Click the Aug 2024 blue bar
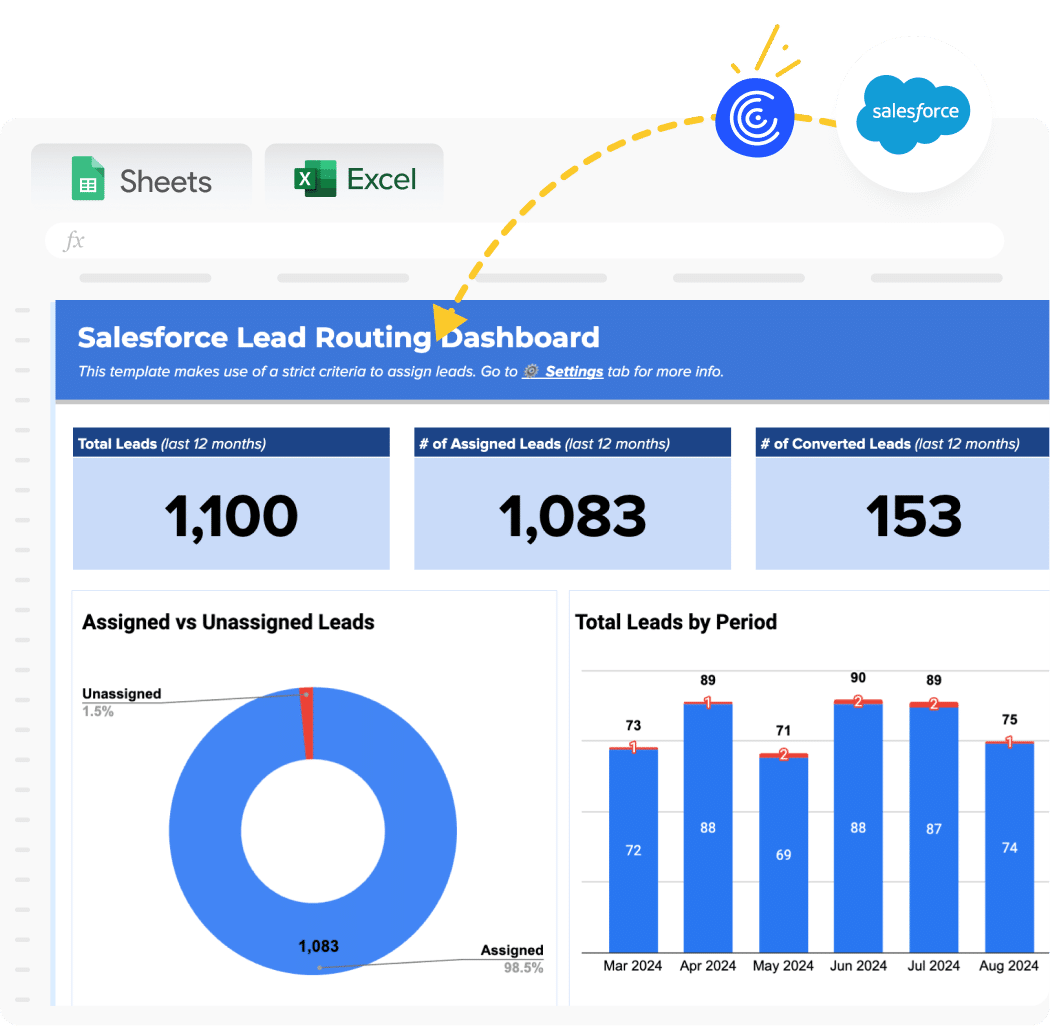This screenshot has width=1050, height=1026. [1009, 849]
